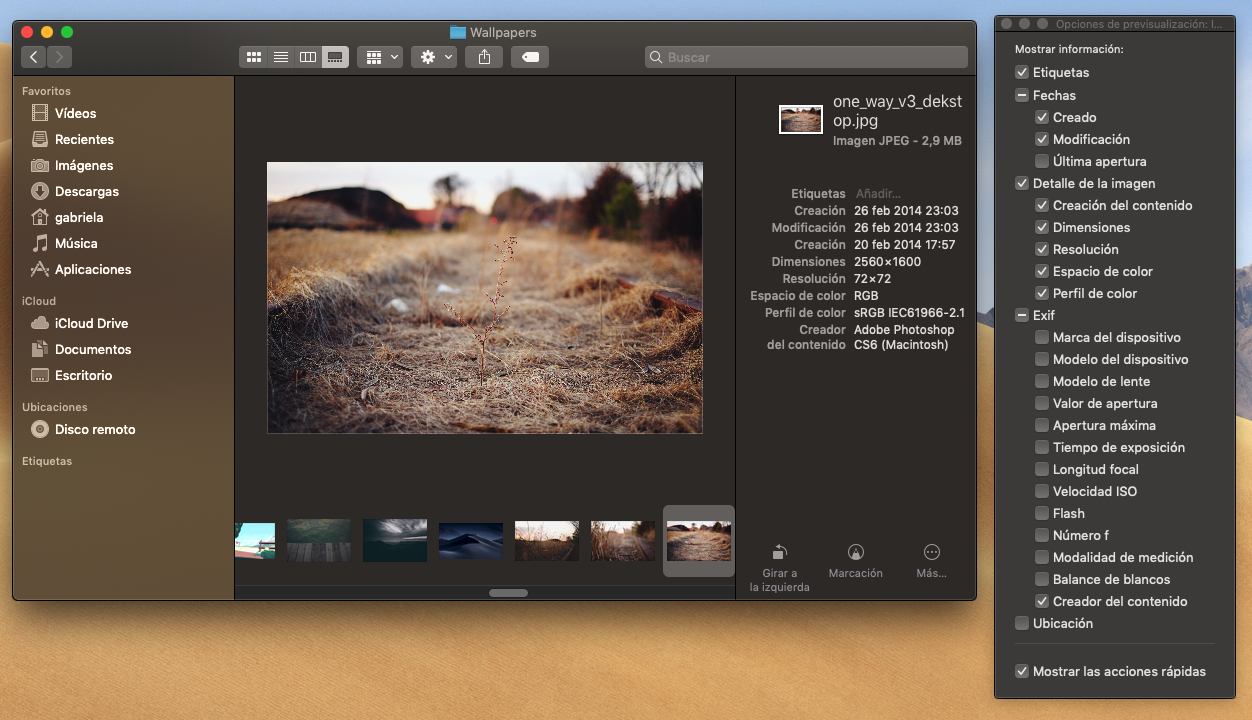Open the Share button in Finder toolbar

(x=484, y=57)
